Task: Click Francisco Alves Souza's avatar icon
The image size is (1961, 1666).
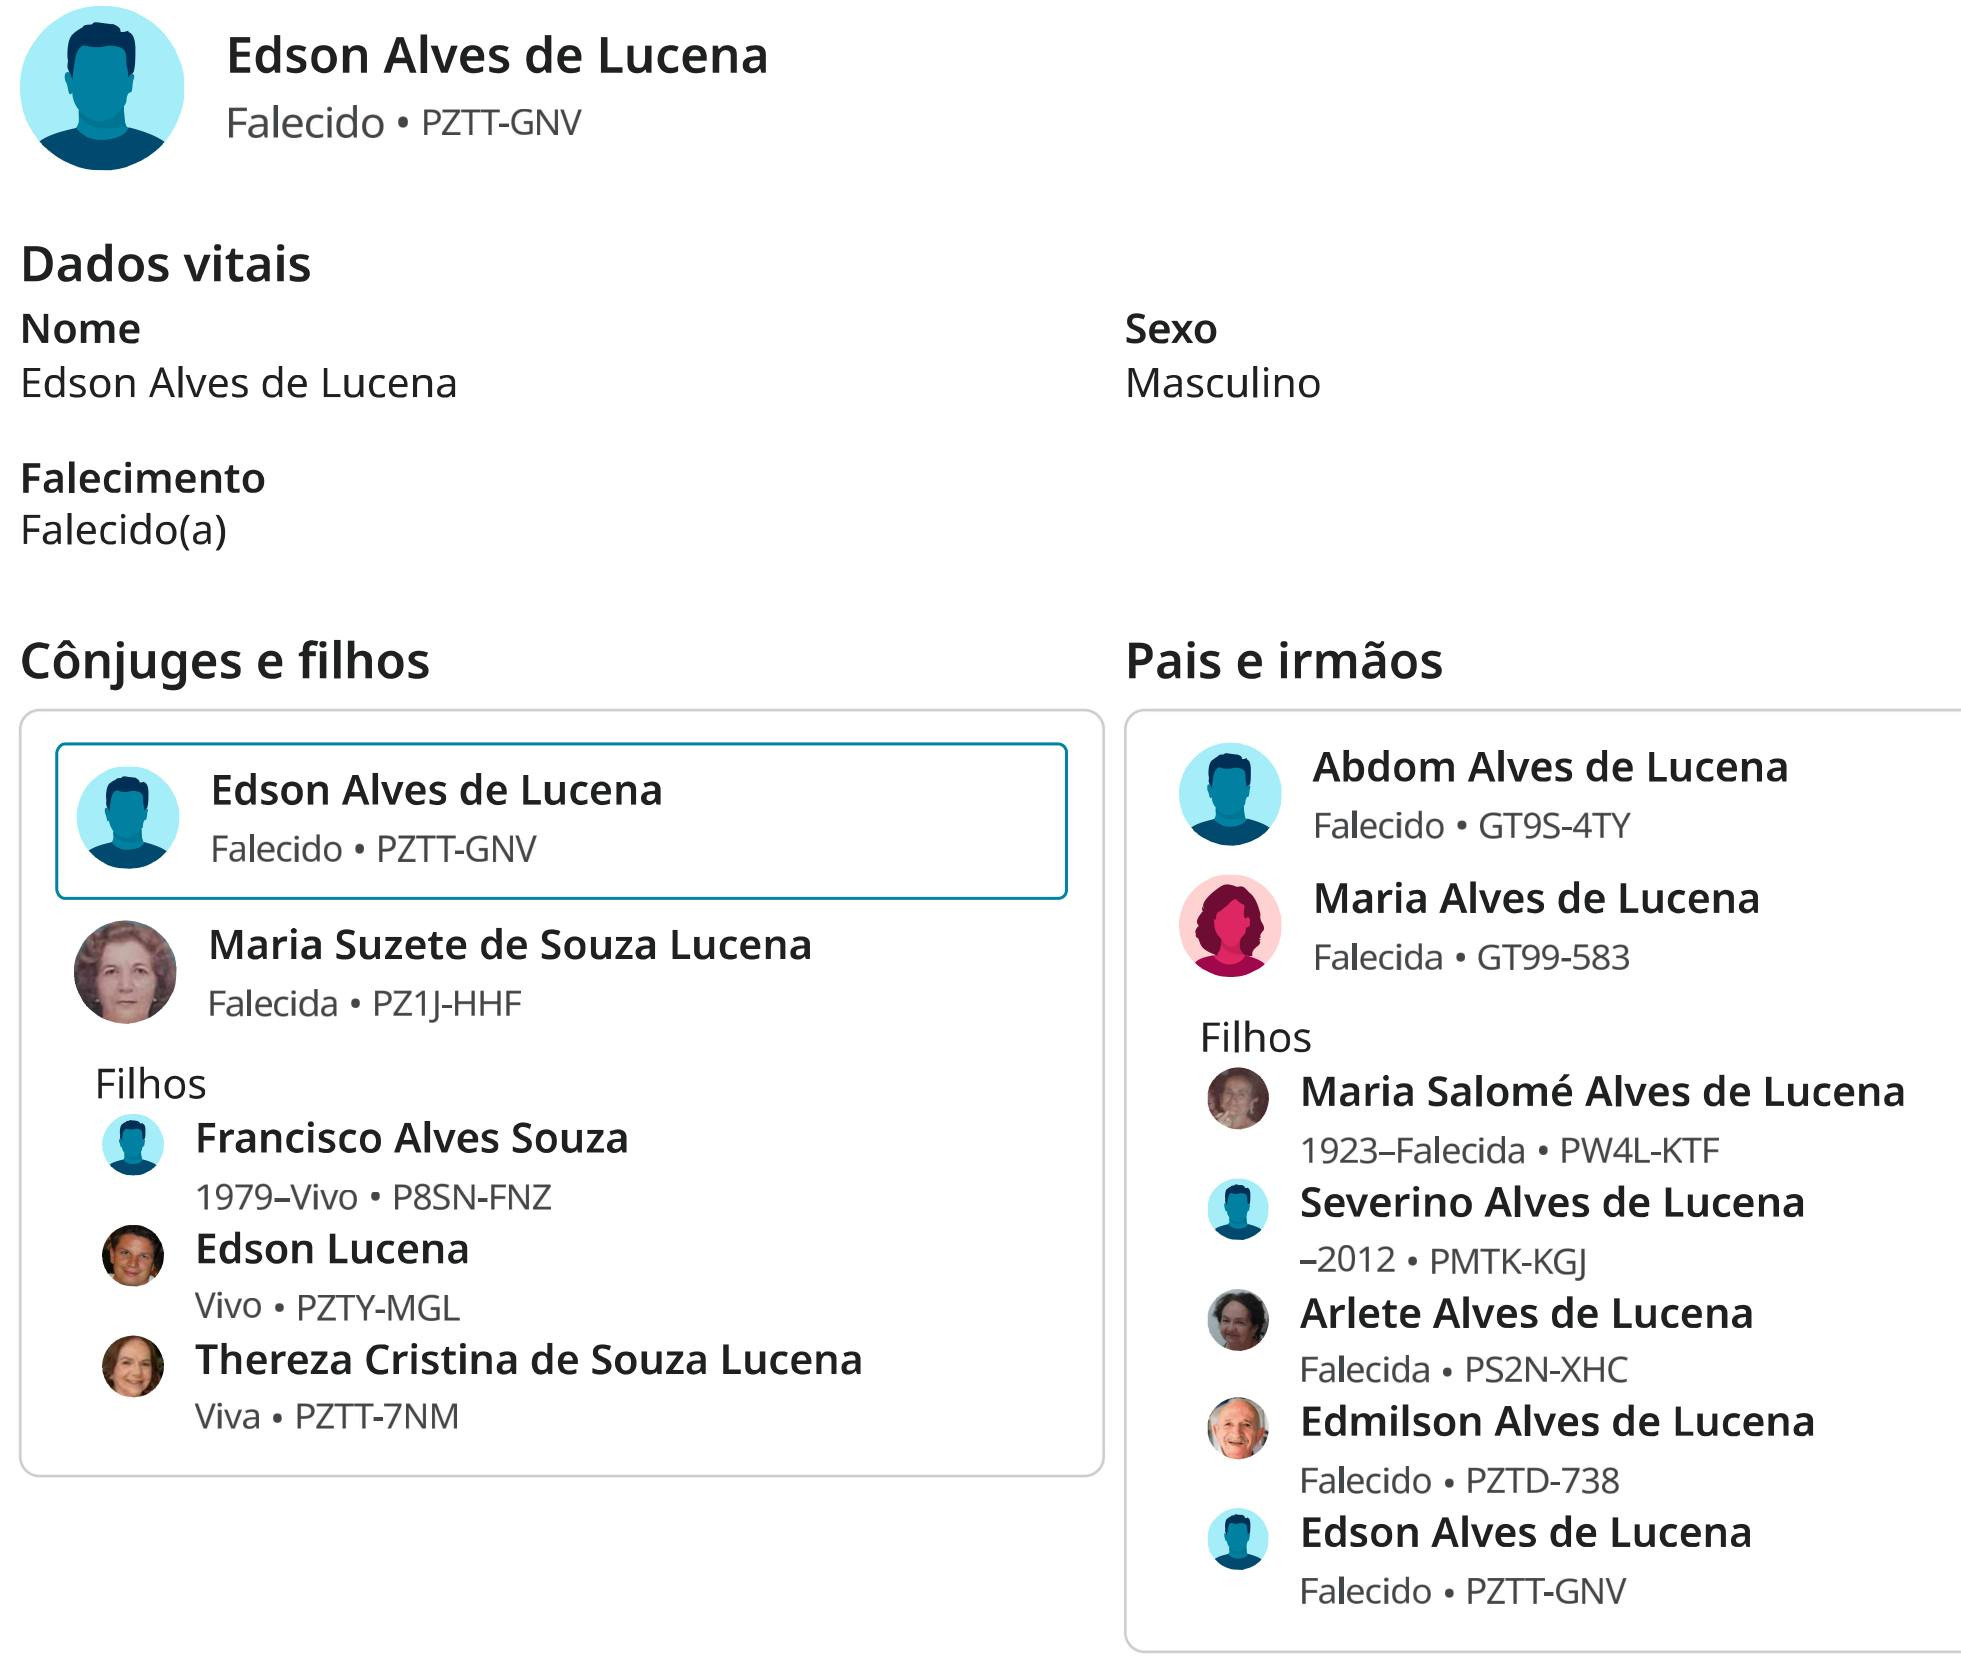Action: pyautogui.click(x=133, y=1144)
